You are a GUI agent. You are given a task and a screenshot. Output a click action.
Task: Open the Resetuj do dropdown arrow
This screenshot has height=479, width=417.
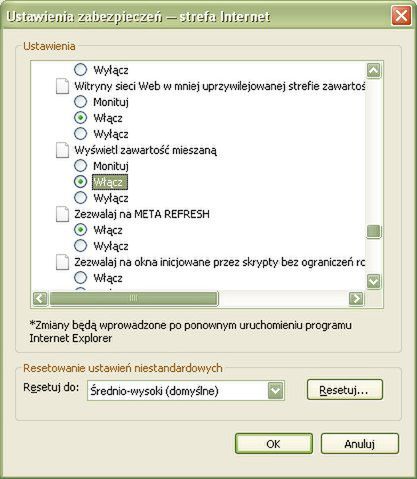(275, 390)
